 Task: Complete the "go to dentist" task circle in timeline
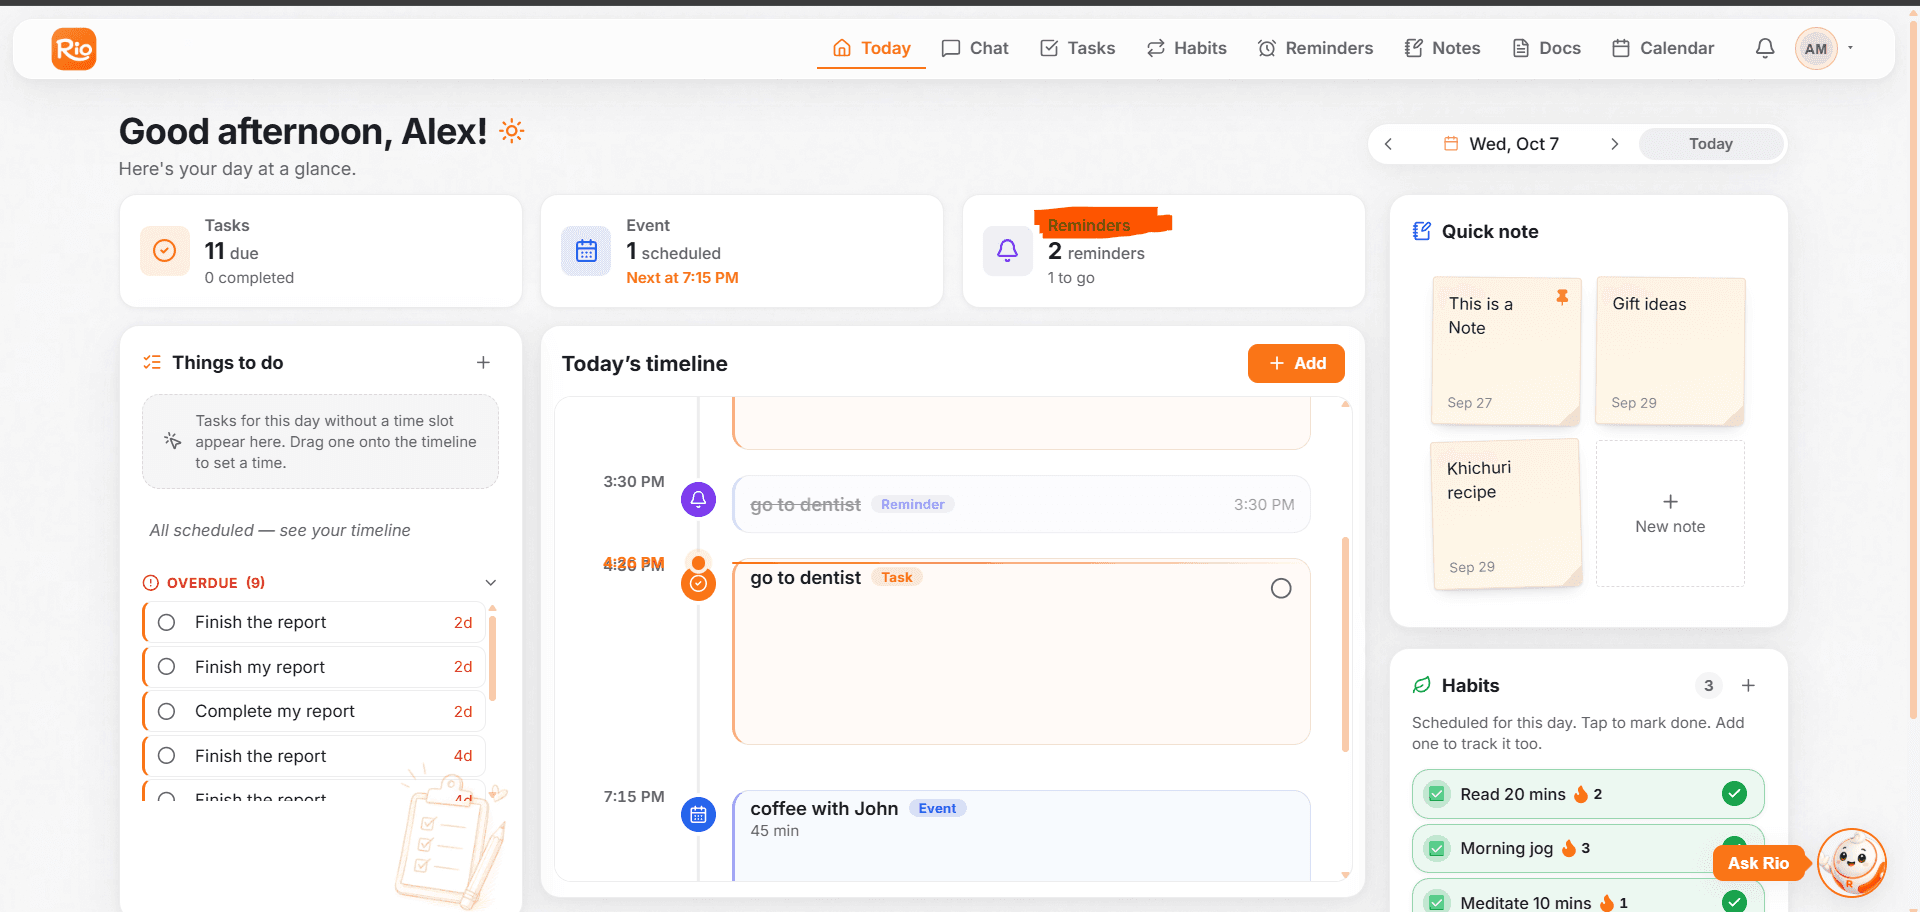(x=1281, y=589)
